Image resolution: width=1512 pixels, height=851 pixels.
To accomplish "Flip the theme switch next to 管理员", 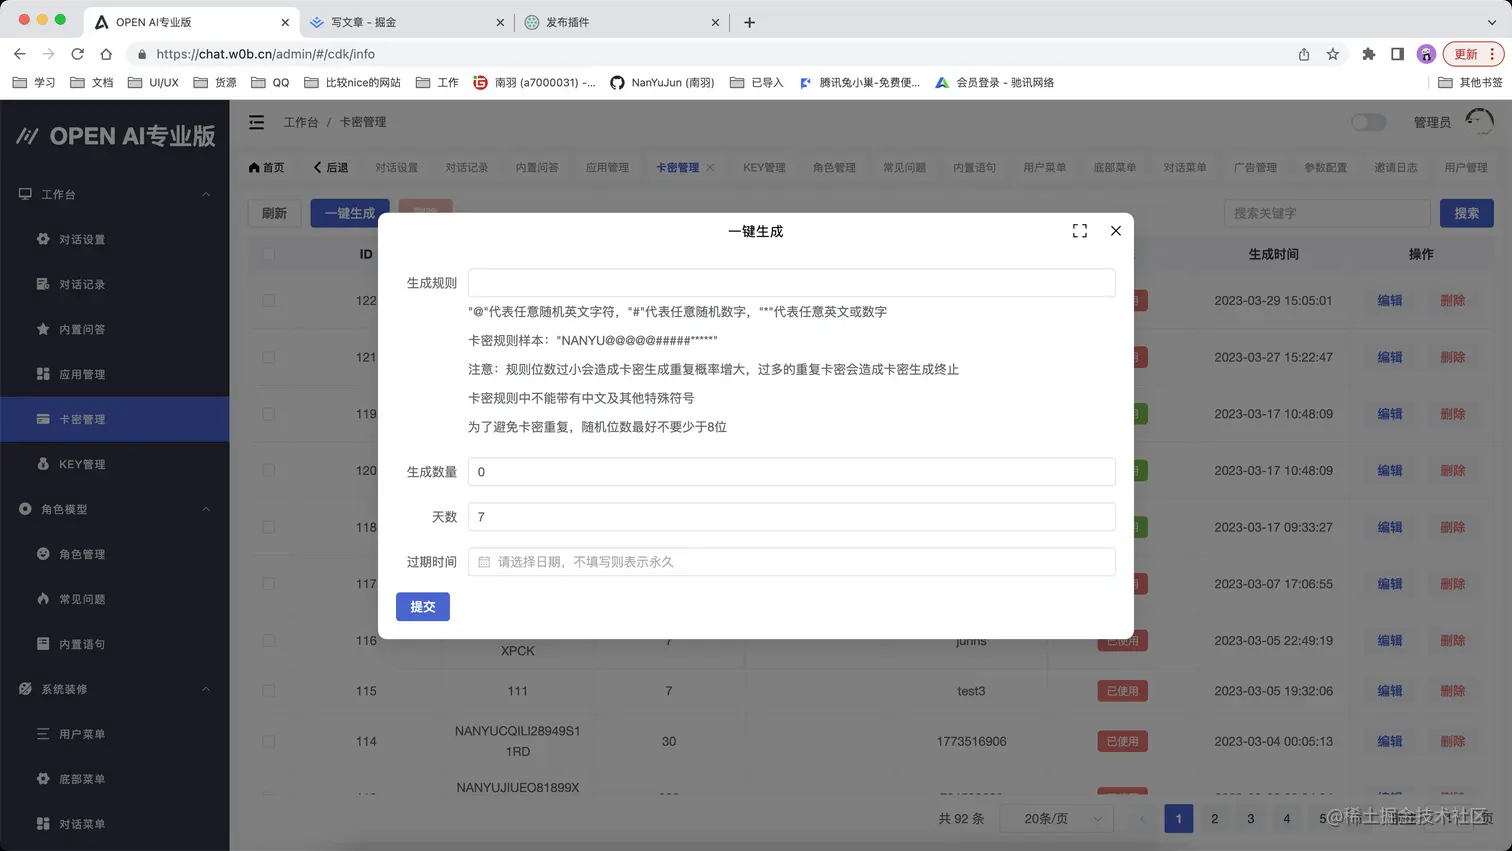I will coord(1368,122).
